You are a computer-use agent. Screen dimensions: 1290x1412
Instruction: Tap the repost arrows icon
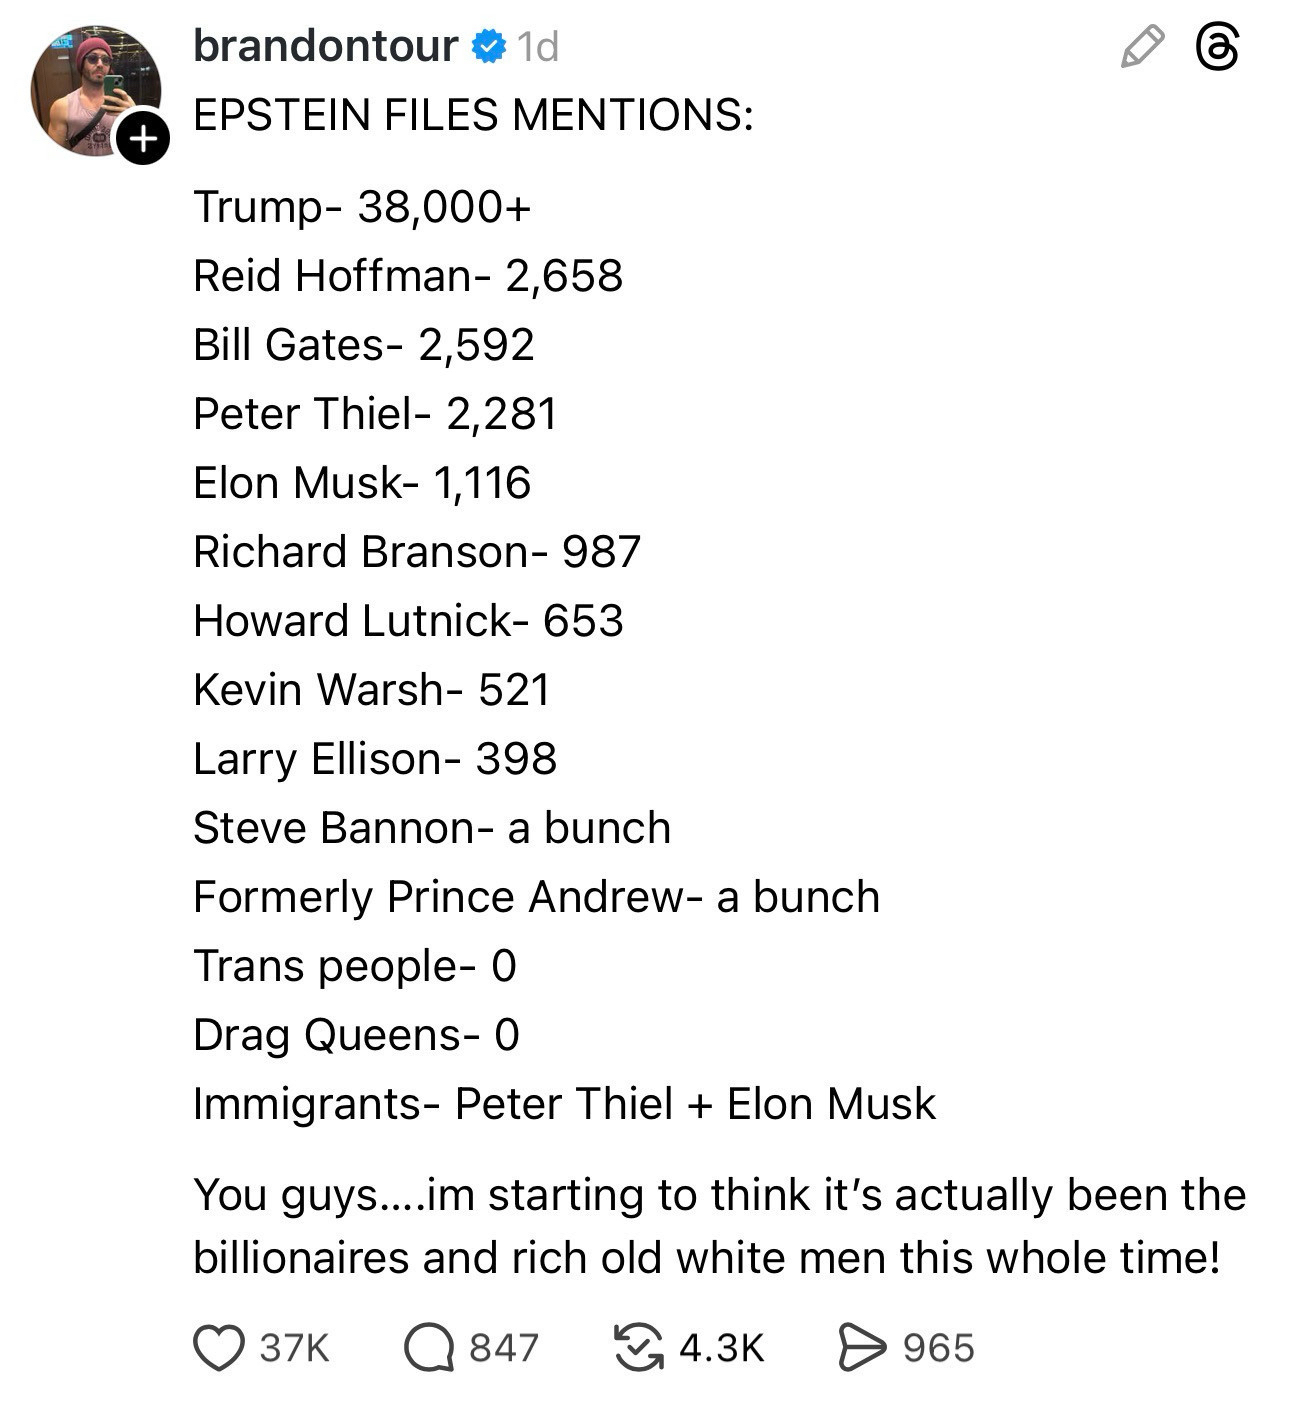tap(639, 1347)
